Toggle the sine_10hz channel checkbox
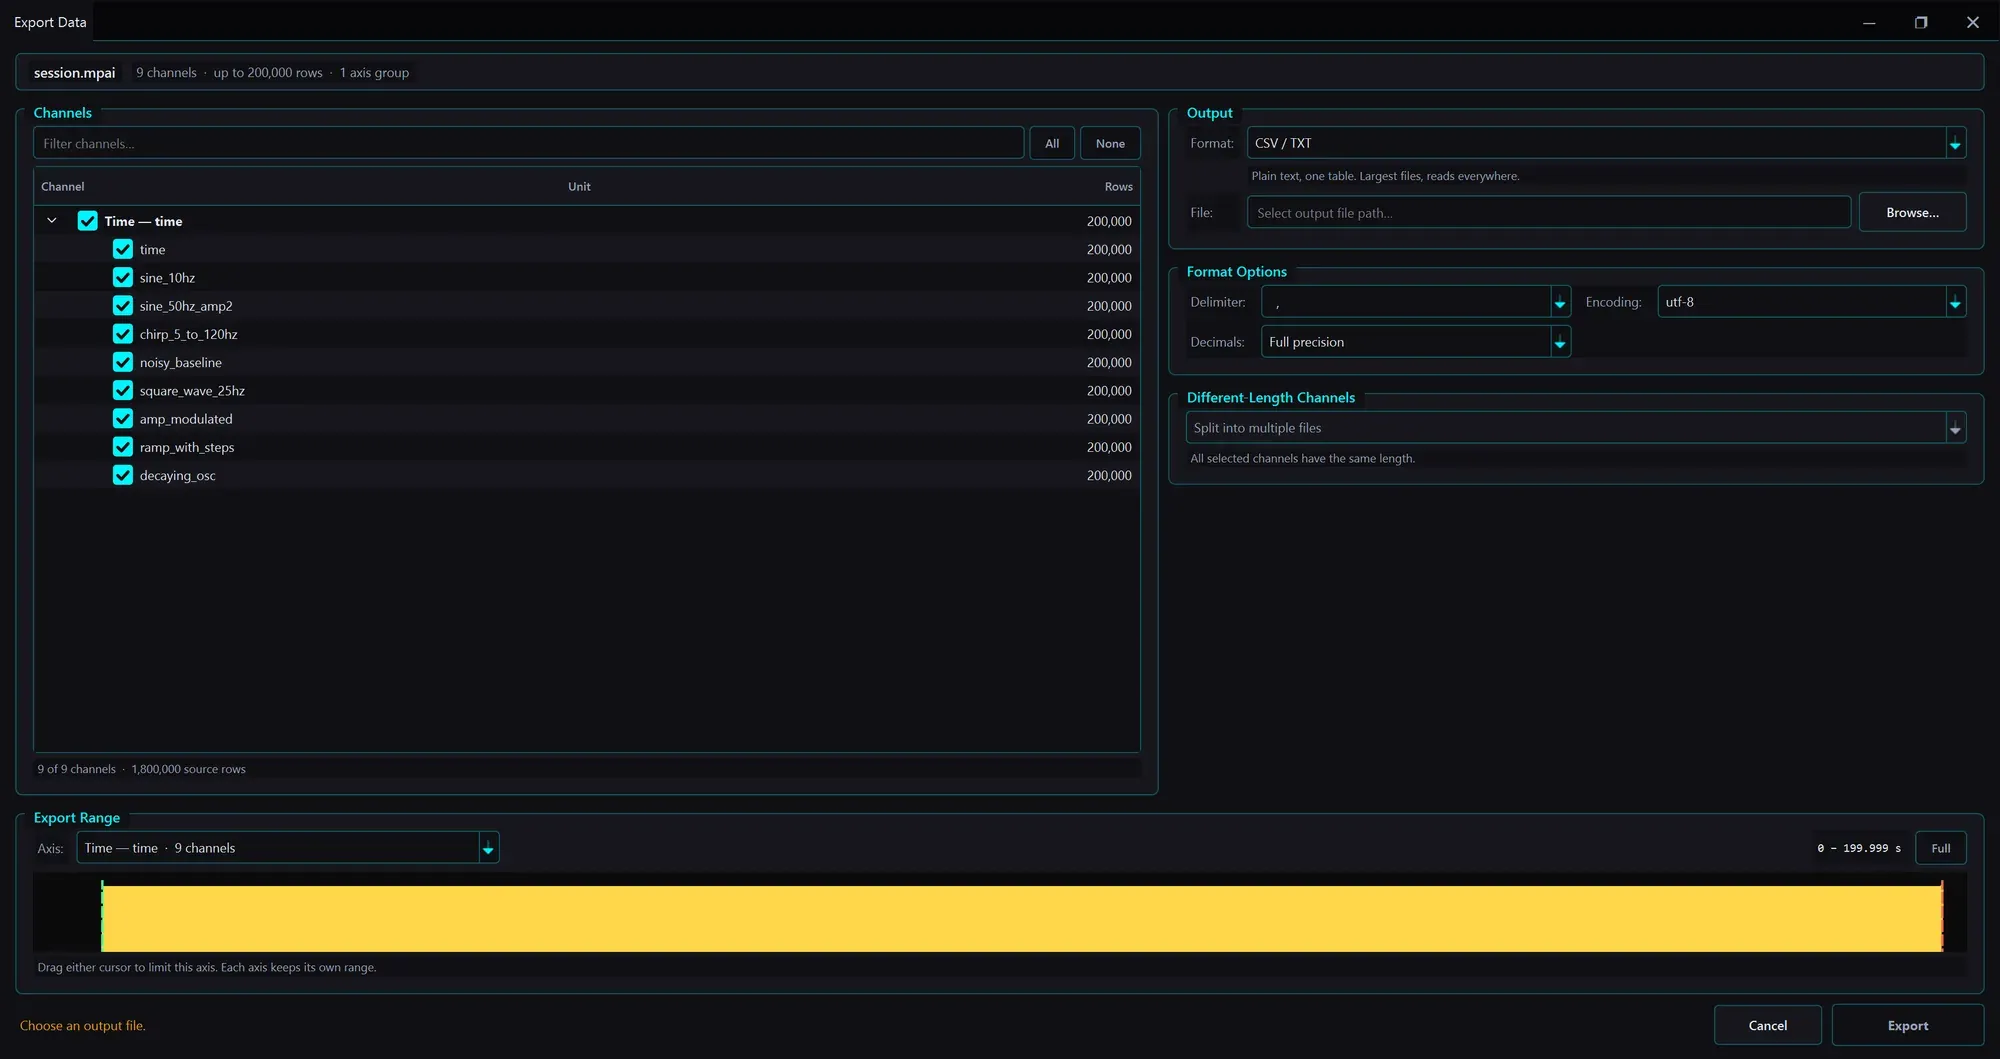 (x=123, y=277)
